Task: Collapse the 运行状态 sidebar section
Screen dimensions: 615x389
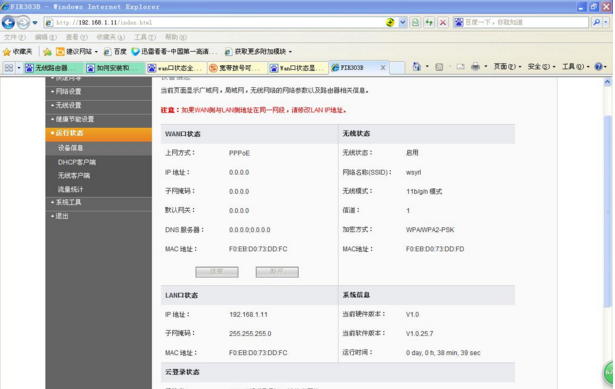Action: tap(98, 133)
